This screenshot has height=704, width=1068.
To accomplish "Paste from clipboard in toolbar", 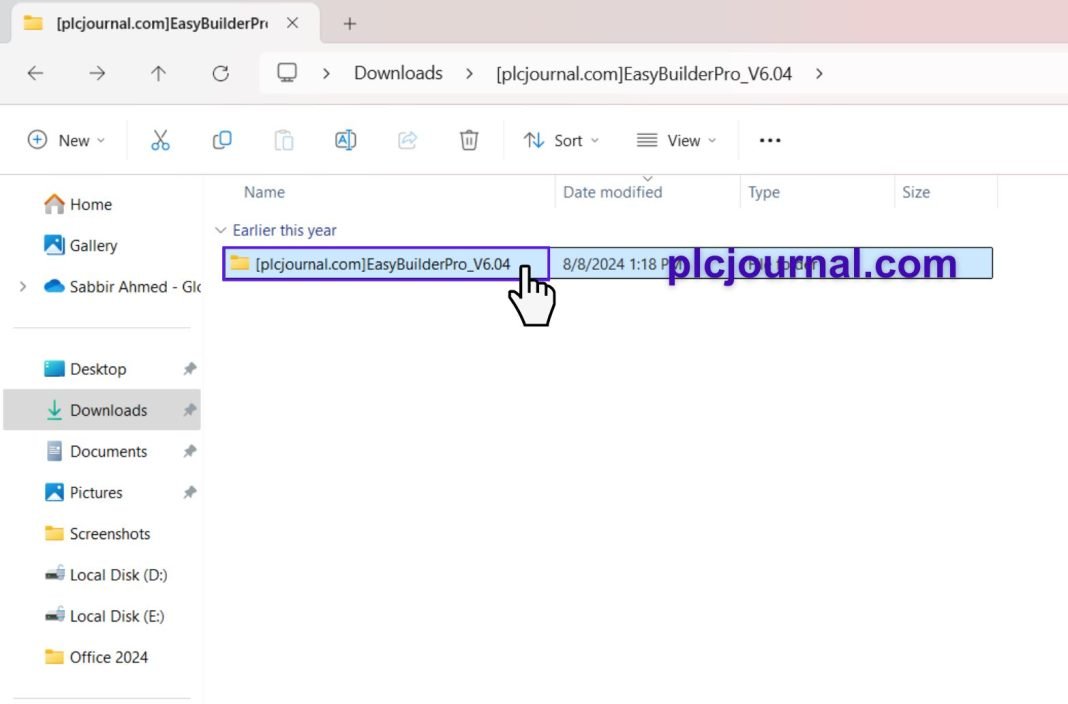I will tap(284, 140).
